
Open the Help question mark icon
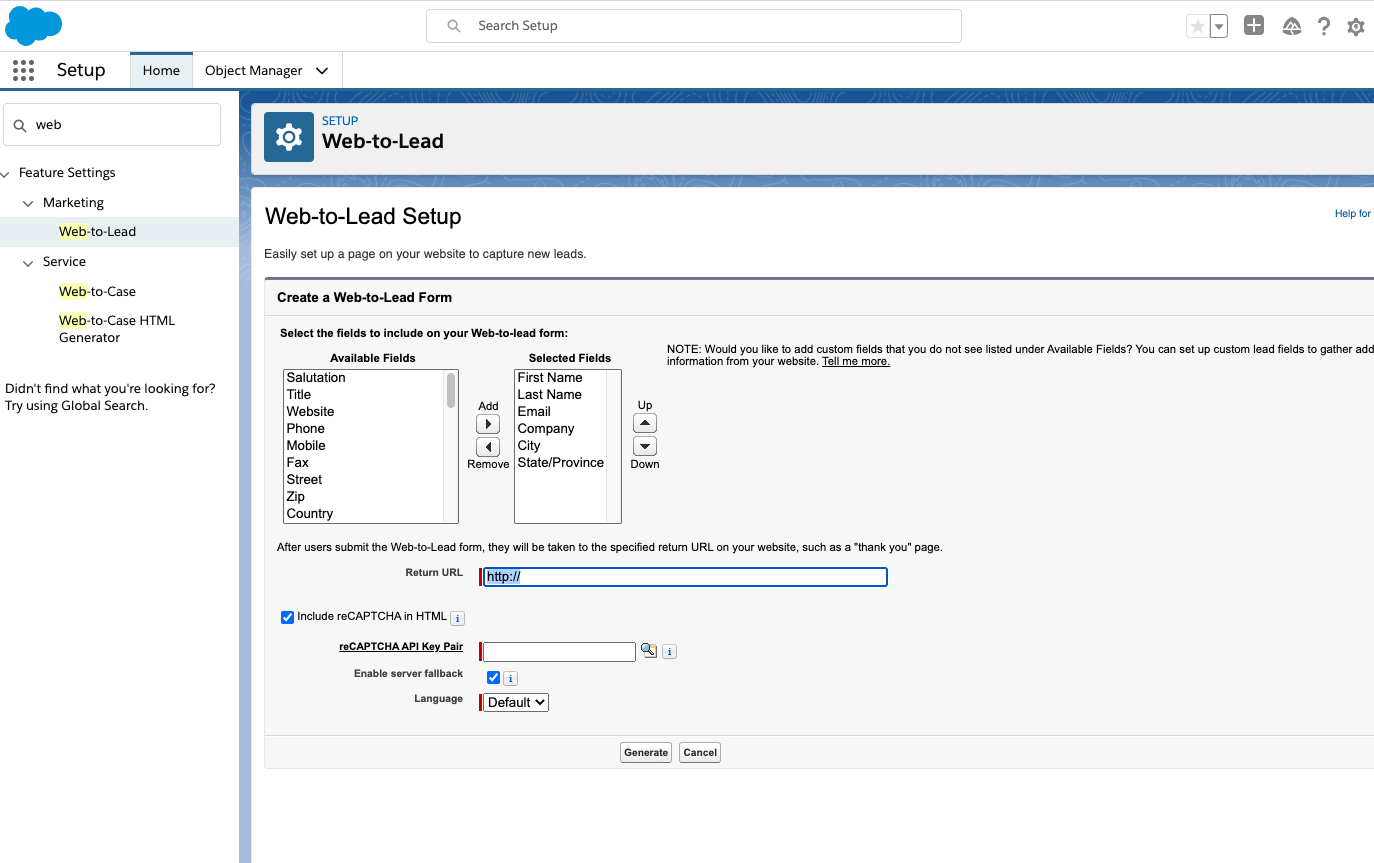(x=1324, y=27)
